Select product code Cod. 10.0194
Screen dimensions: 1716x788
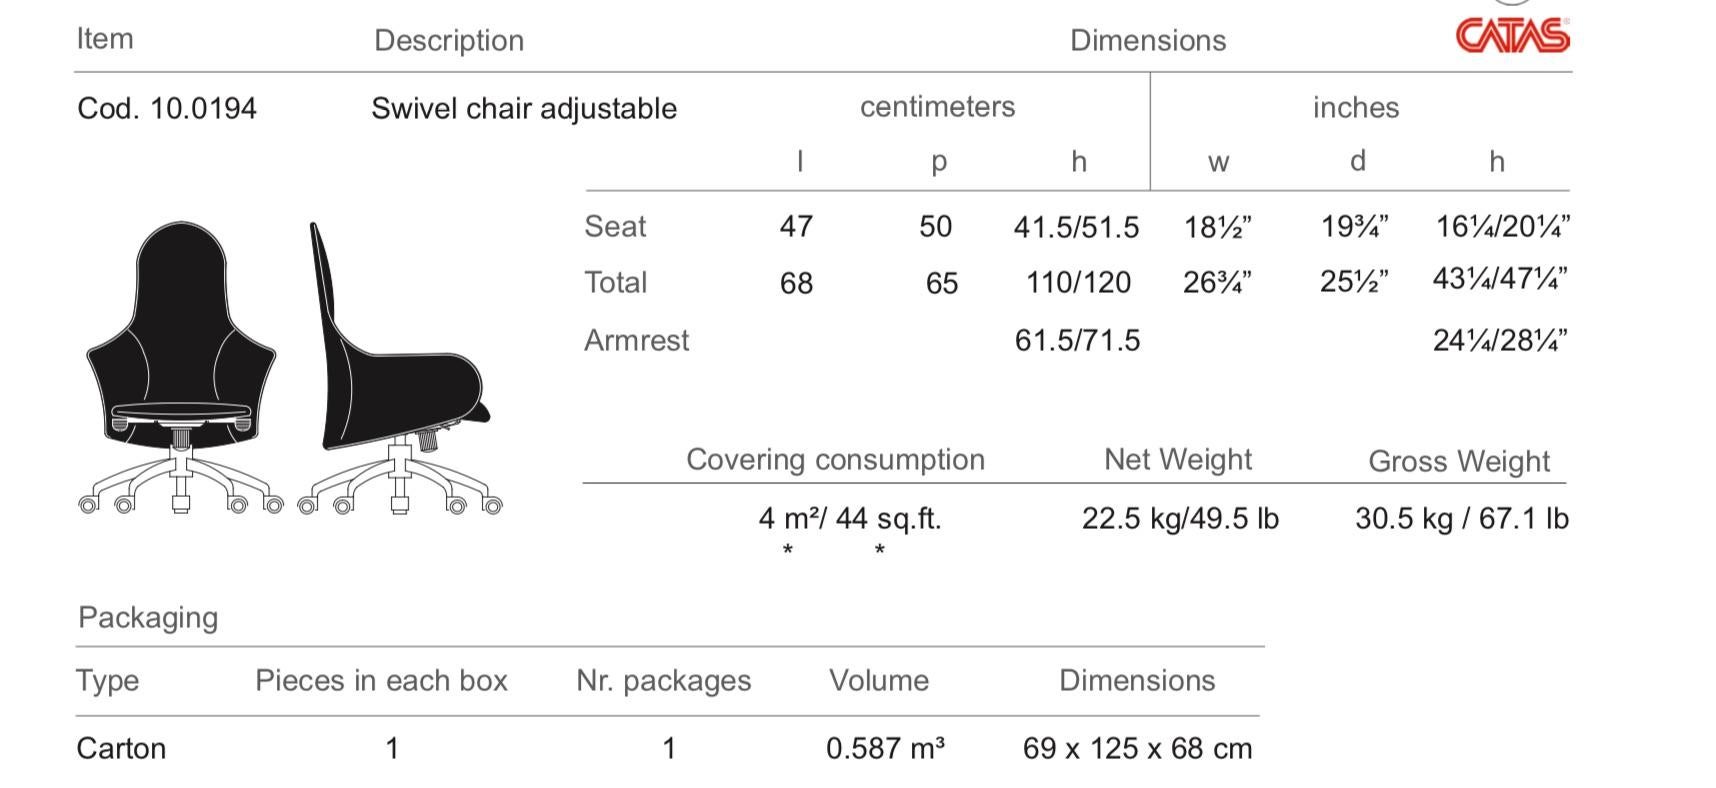pyautogui.click(x=167, y=108)
